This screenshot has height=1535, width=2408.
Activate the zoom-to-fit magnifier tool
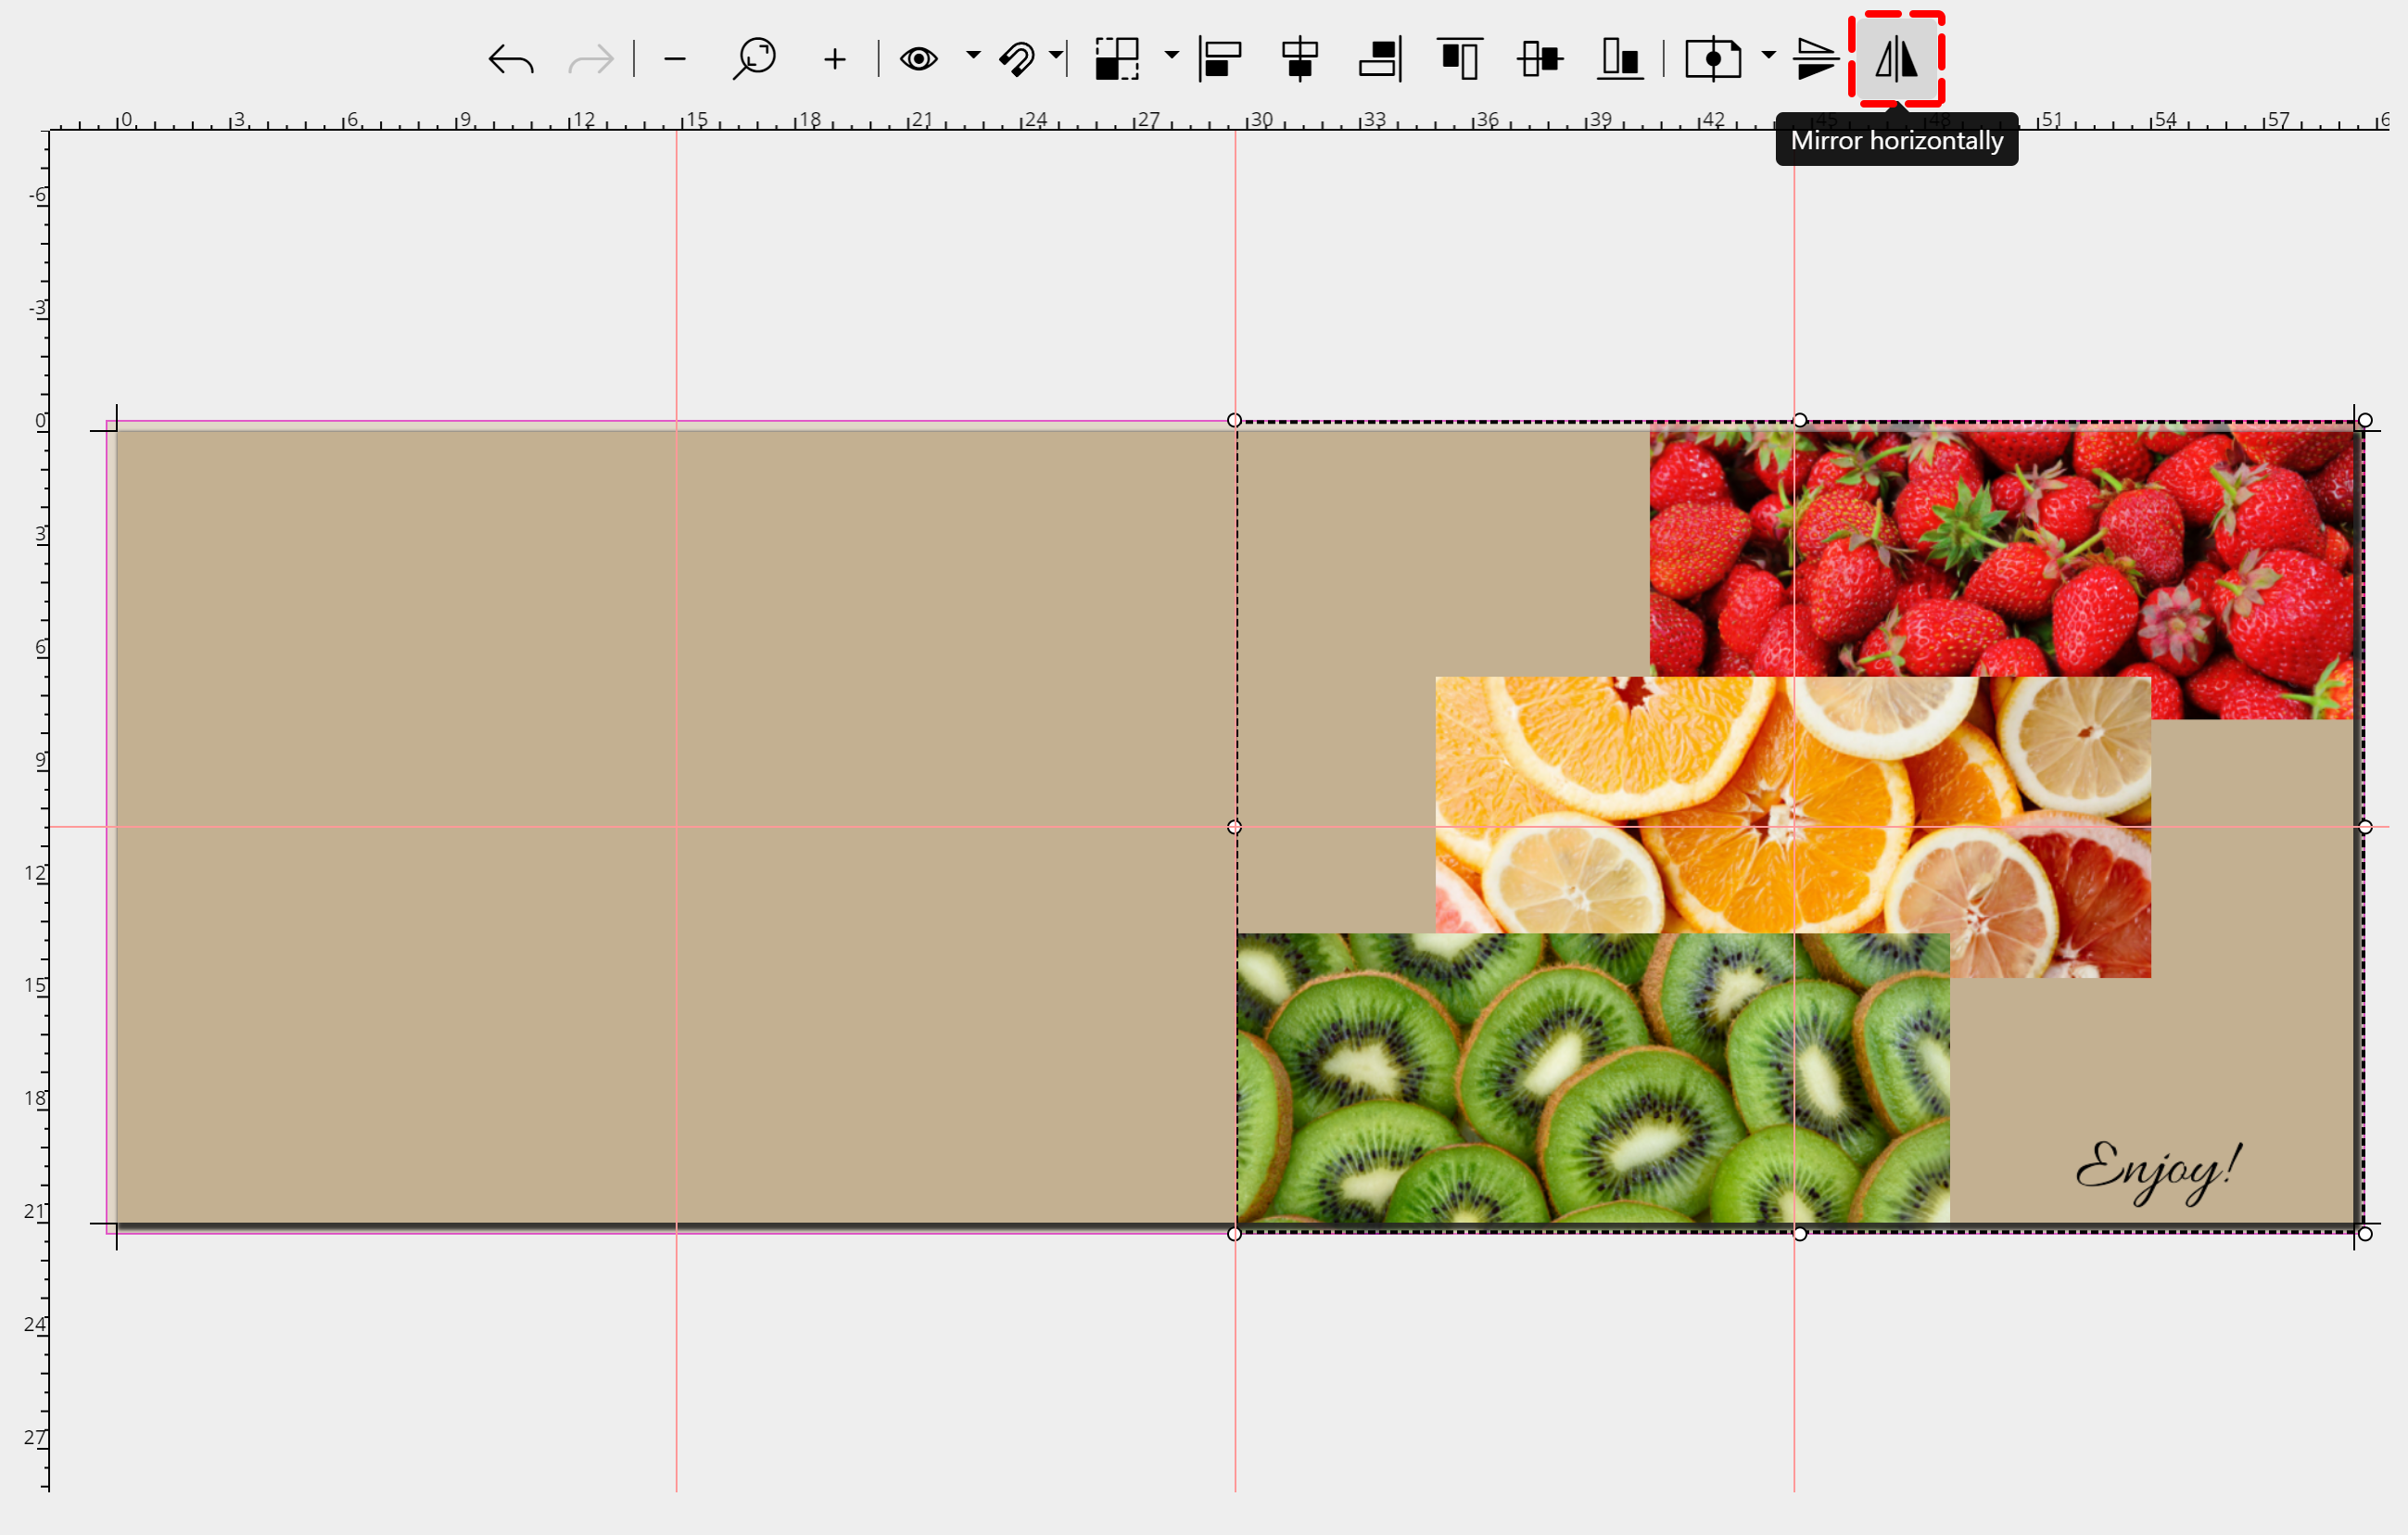[x=755, y=58]
